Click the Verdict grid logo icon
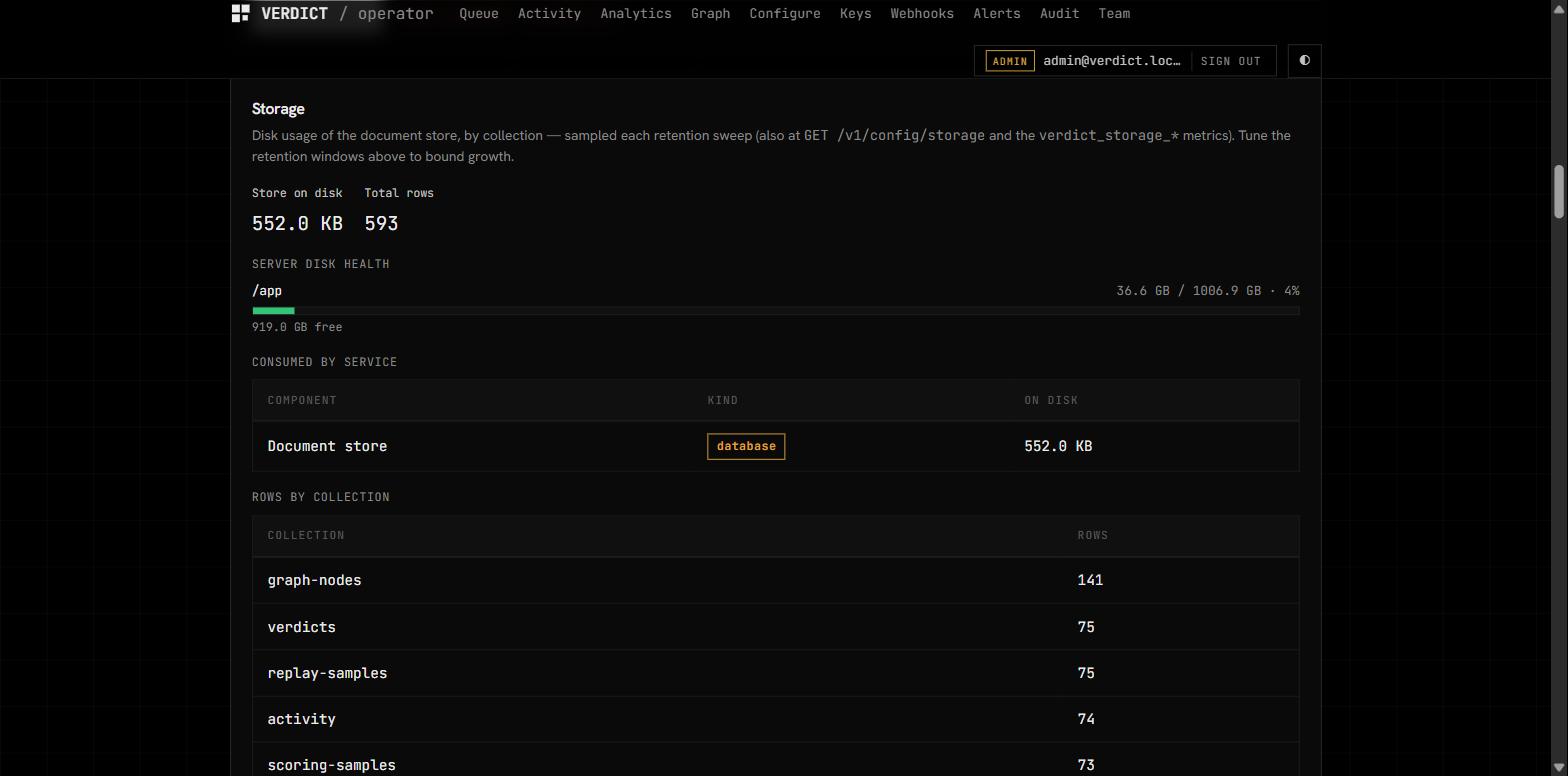The image size is (1568, 776). (240, 13)
